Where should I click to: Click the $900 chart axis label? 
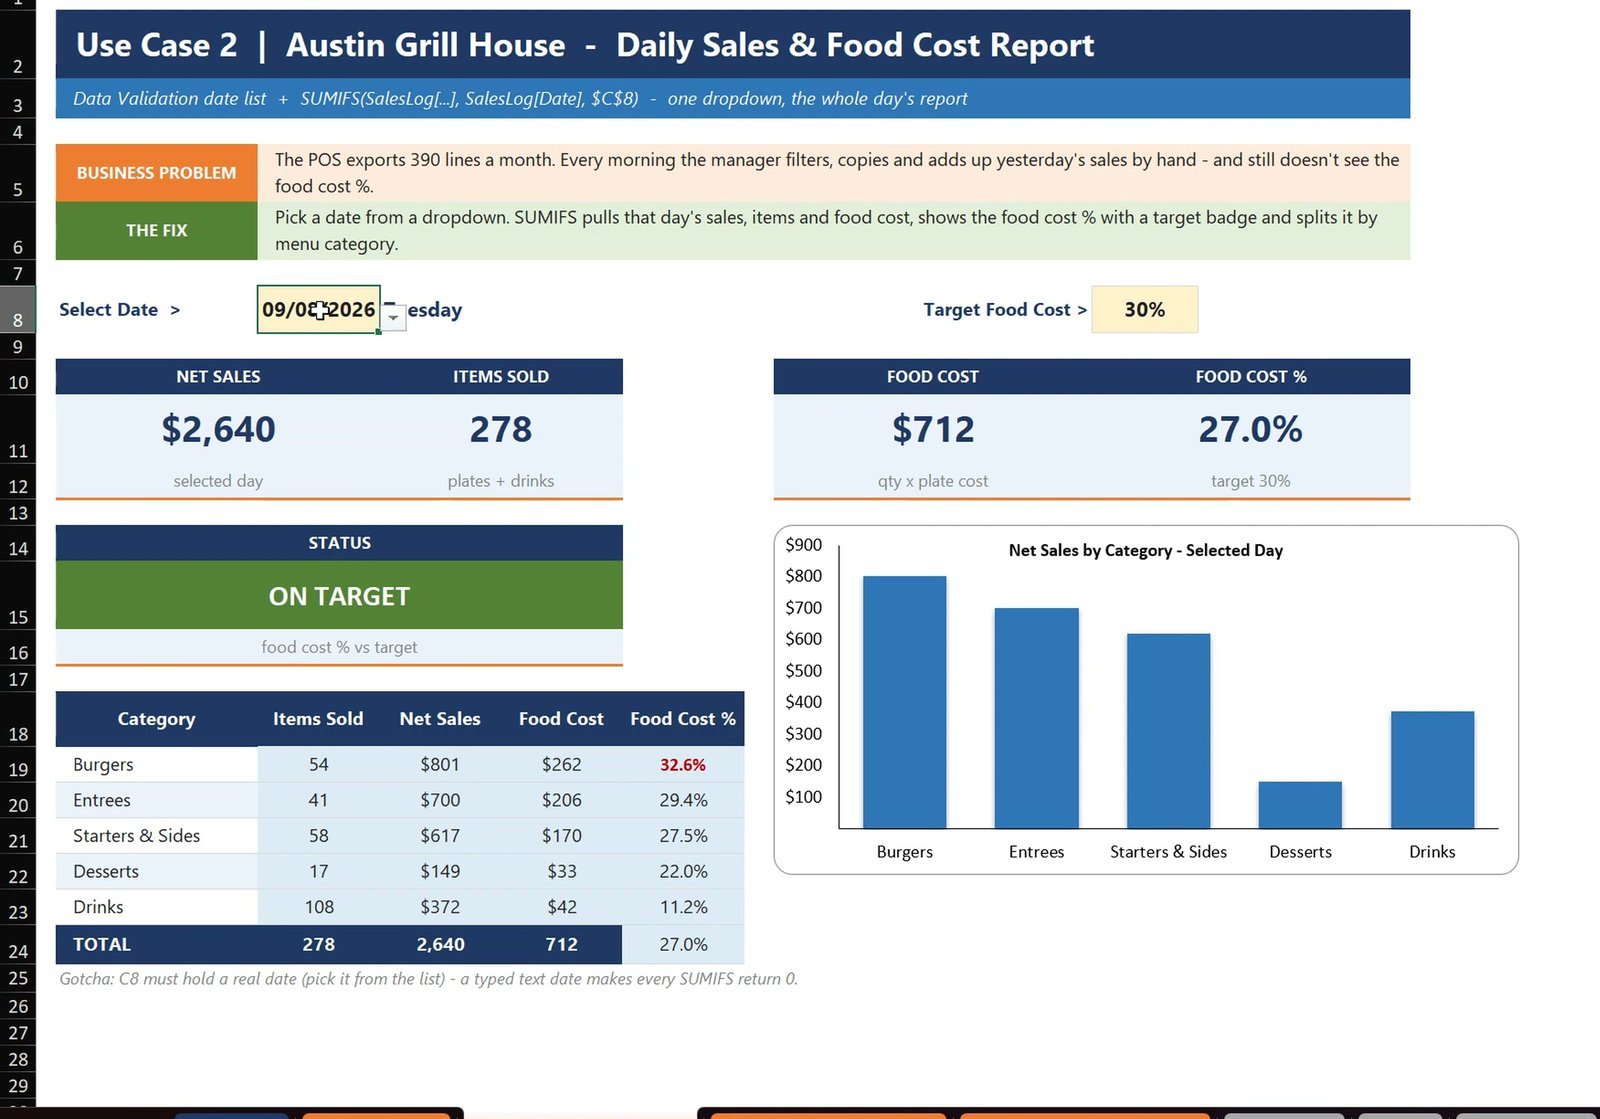(804, 545)
